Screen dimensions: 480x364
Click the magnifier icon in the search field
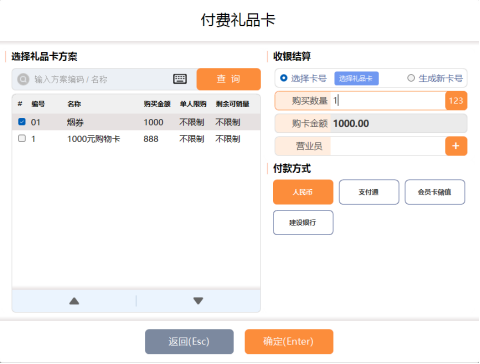[x=23, y=79]
